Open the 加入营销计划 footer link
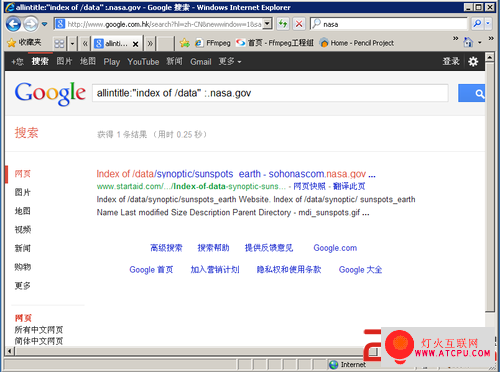The image size is (500, 372). coord(215,270)
